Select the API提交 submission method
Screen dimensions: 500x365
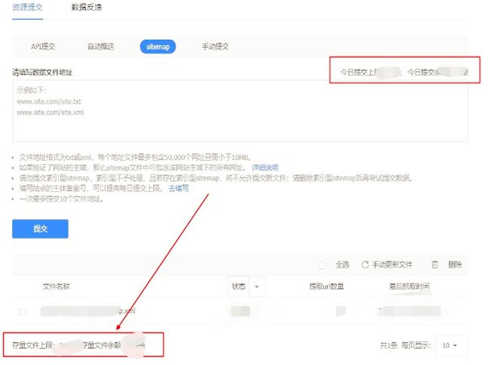[43, 46]
